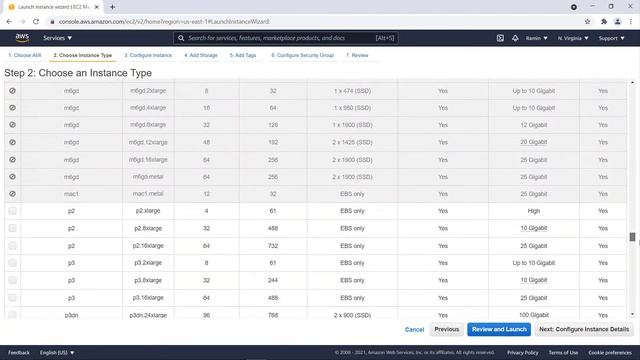Select the p3dn.24xlarge instance checkbox
Image resolution: width=640 pixels, height=360 pixels.
pos(13,315)
